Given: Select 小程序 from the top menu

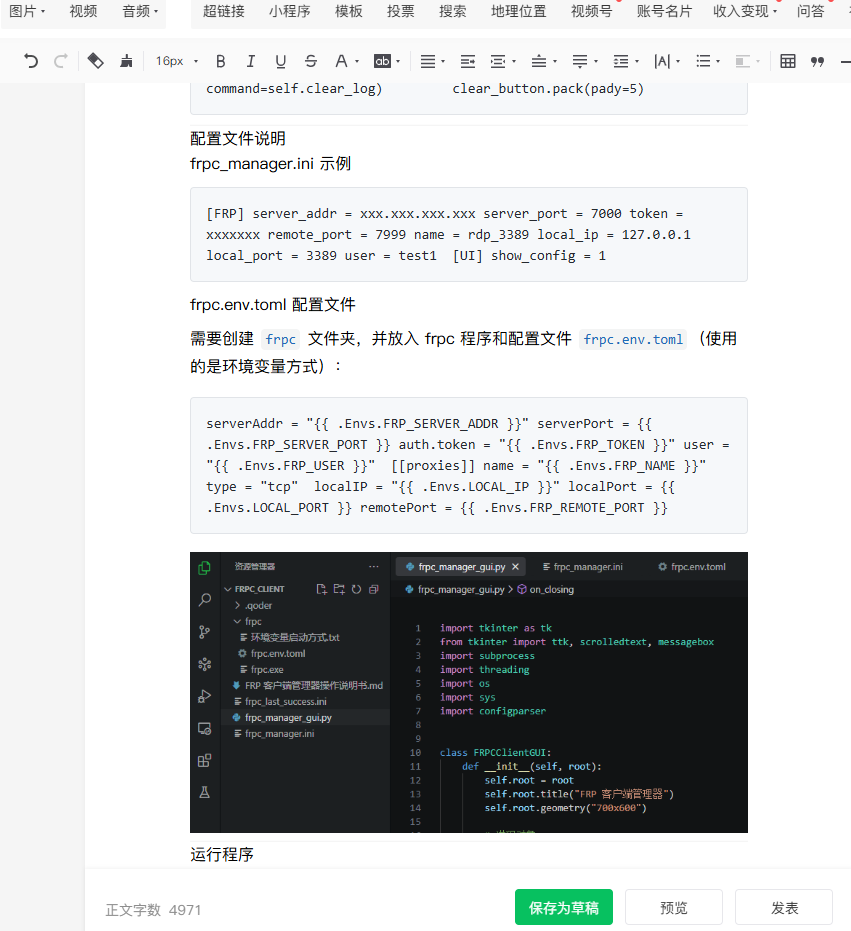Looking at the screenshot, I should click(x=289, y=11).
